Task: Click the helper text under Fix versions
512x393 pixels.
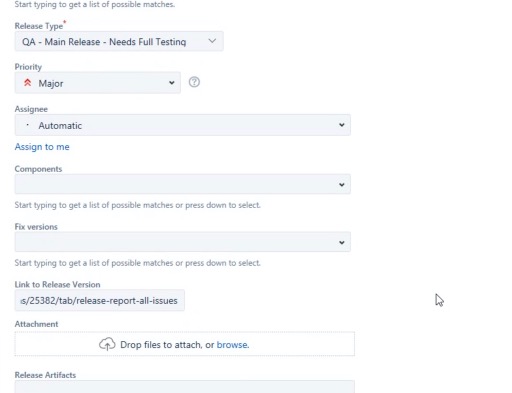Action: pos(137,263)
